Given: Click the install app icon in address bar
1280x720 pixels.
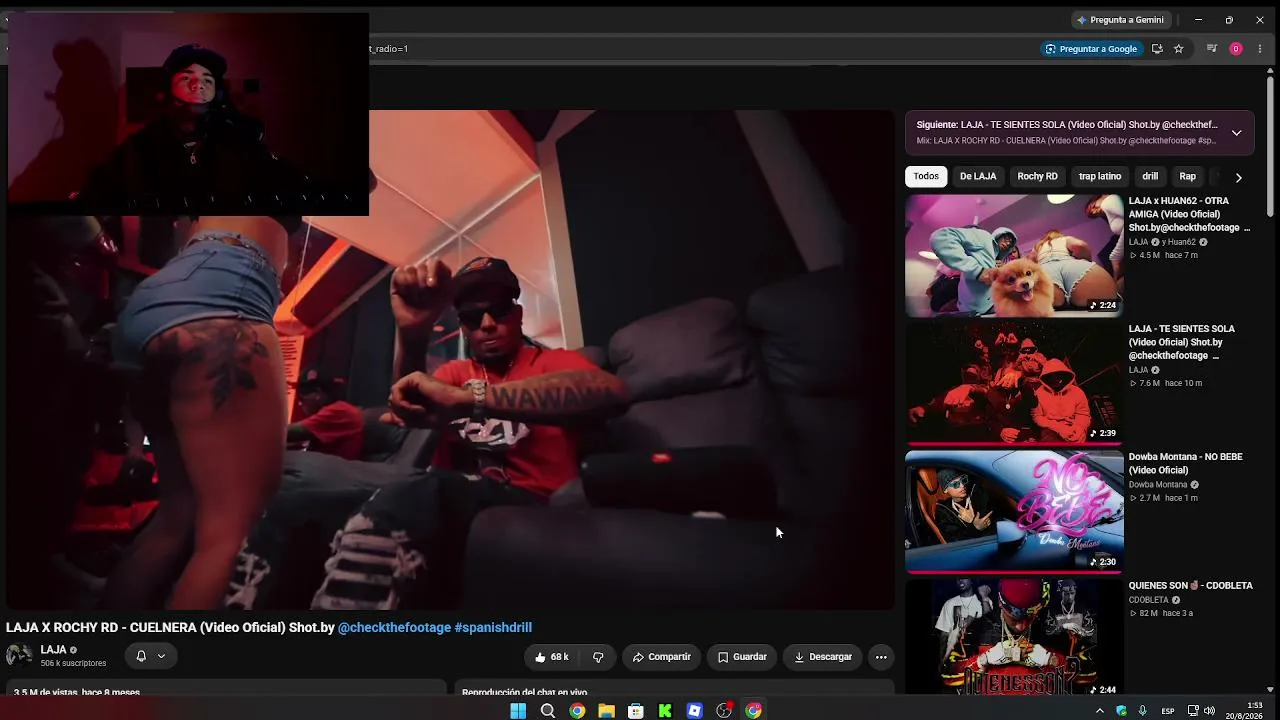Looking at the screenshot, I should click(1157, 49).
